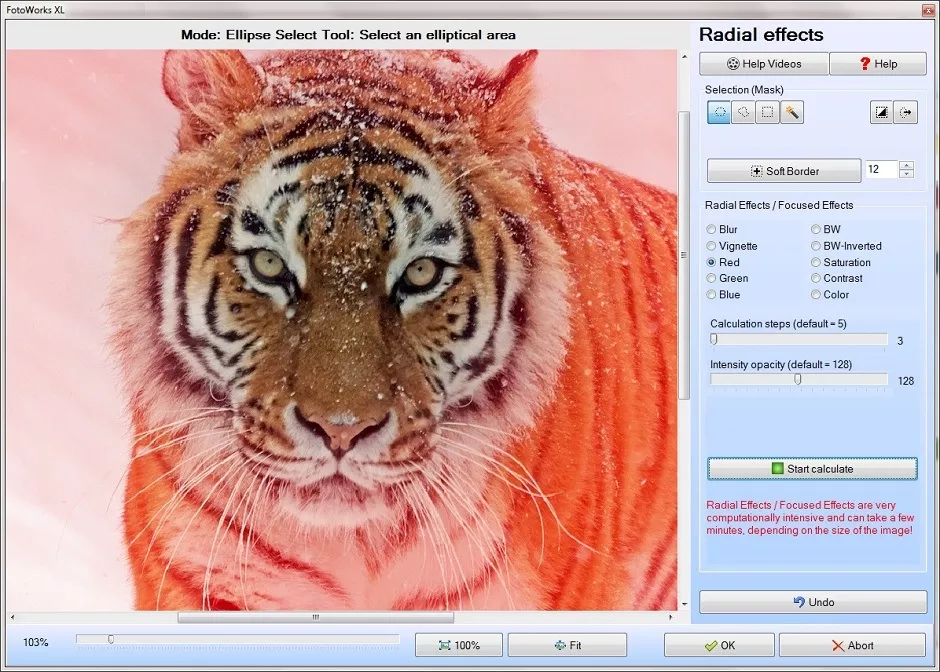
Task: Select the Rectangle Select tool
Action: pos(766,112)
